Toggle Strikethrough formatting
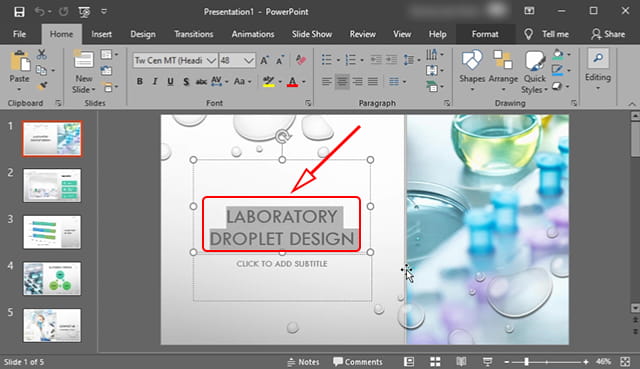The width and height of the screenshot is (640, 369). tap(201, 82)
